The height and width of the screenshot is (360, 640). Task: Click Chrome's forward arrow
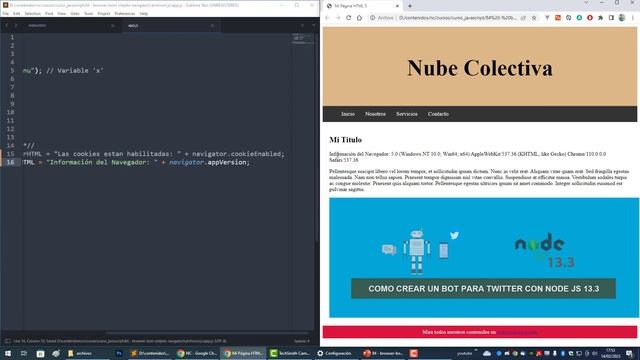(338, 18)
